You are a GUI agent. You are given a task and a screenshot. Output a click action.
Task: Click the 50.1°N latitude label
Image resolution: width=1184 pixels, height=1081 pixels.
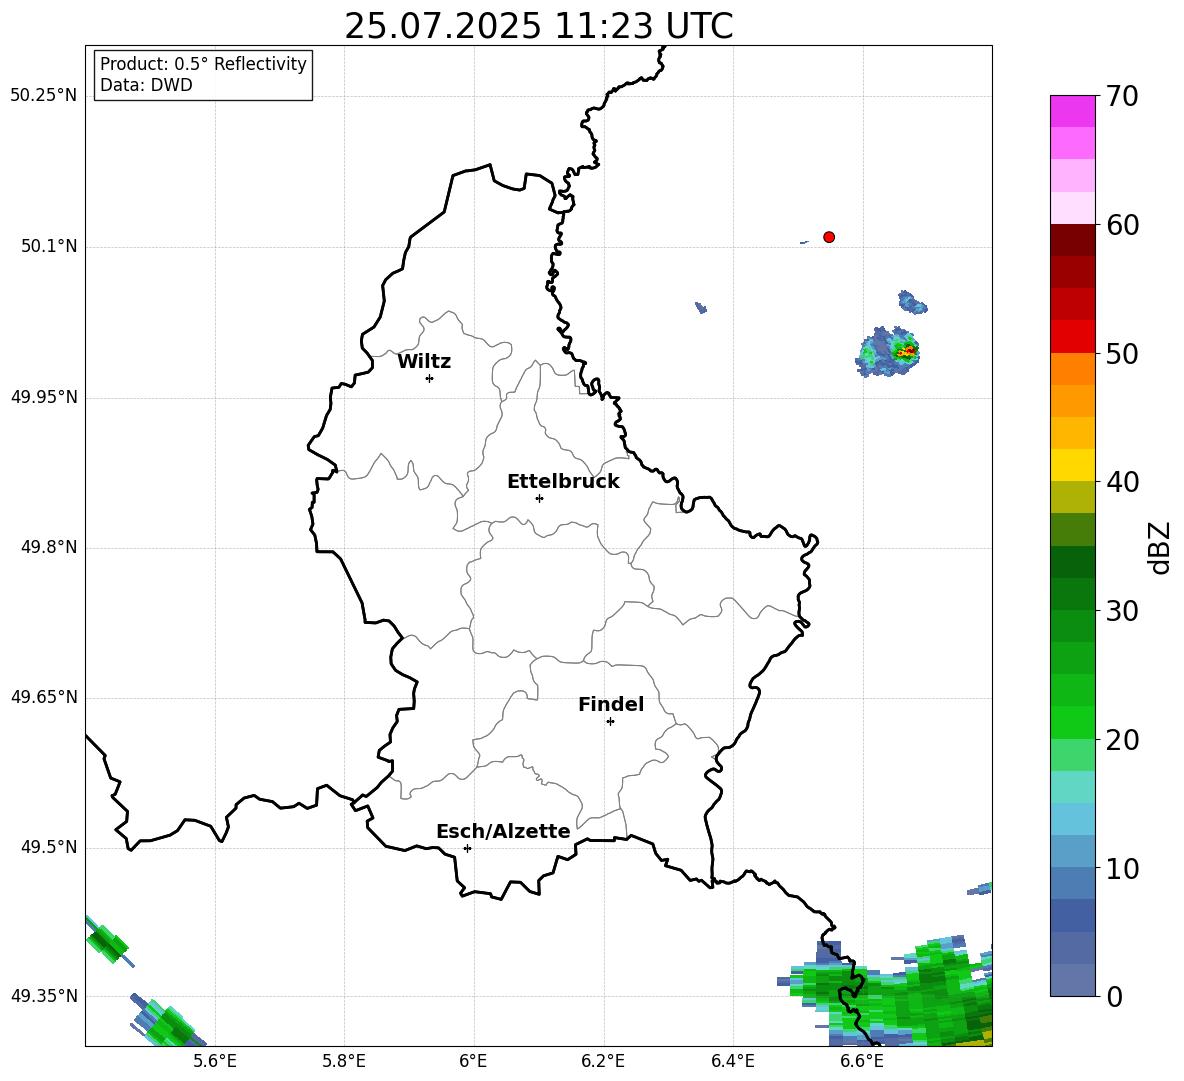click(49, 247)
